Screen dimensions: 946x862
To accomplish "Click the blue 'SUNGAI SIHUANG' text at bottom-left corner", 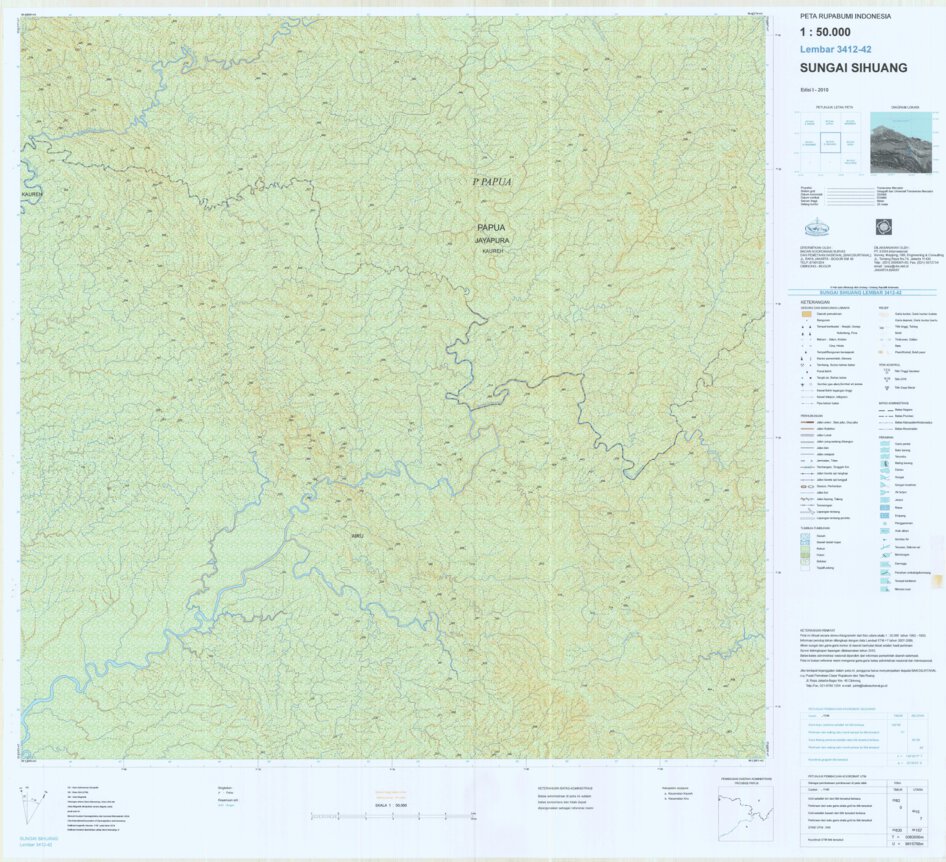I will pos(39,838).
